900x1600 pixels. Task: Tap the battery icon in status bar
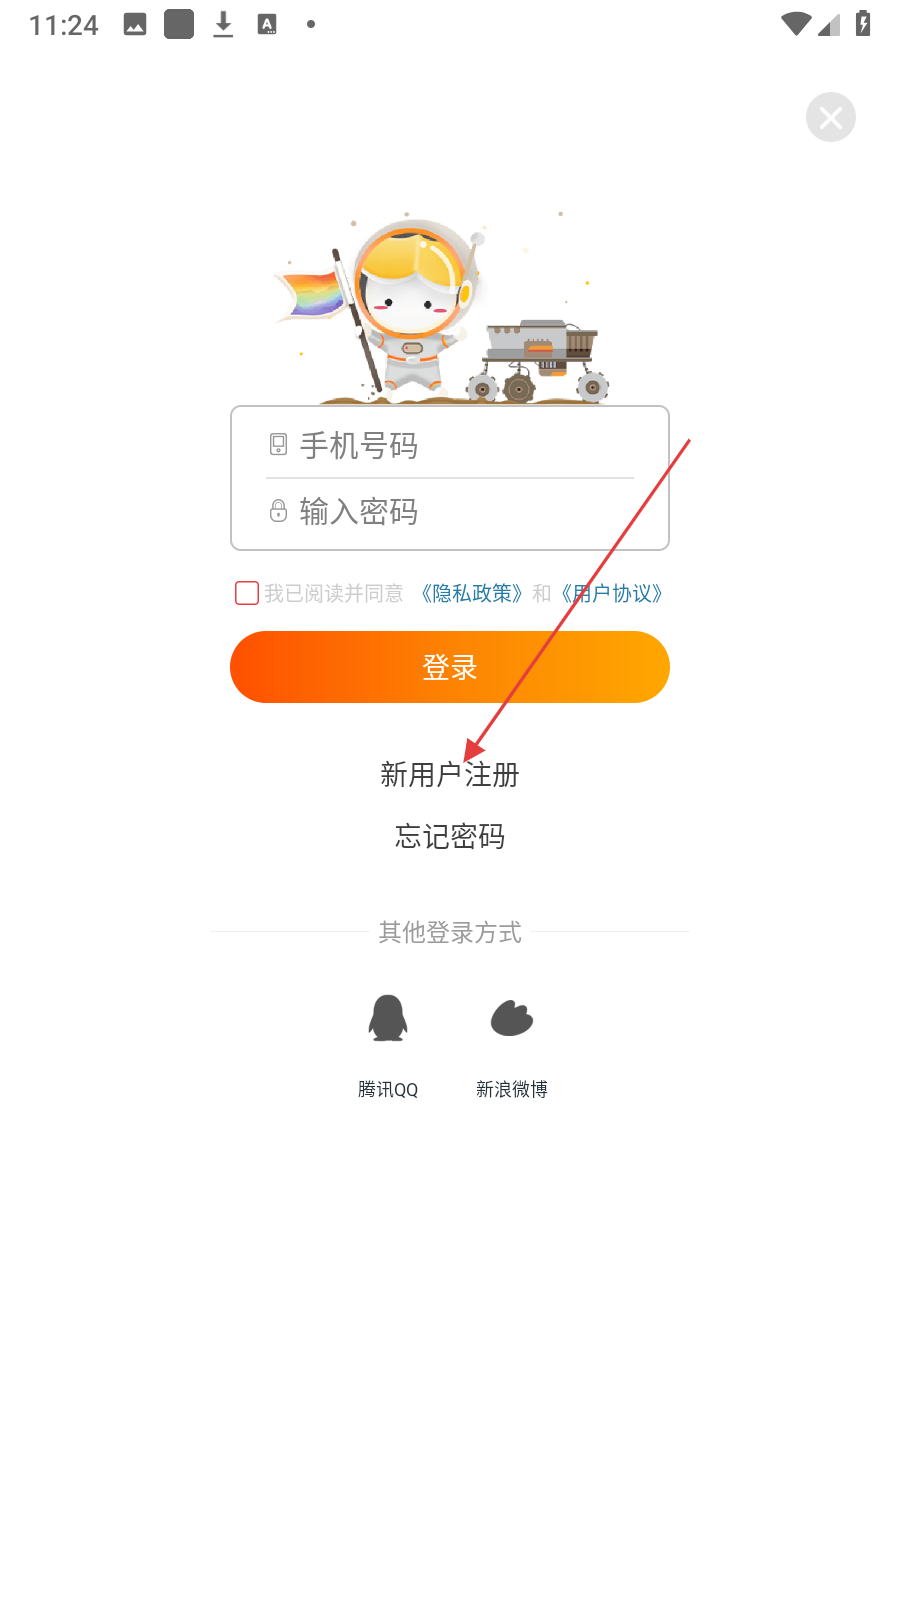pyautogui.click(x=863, y=23)
